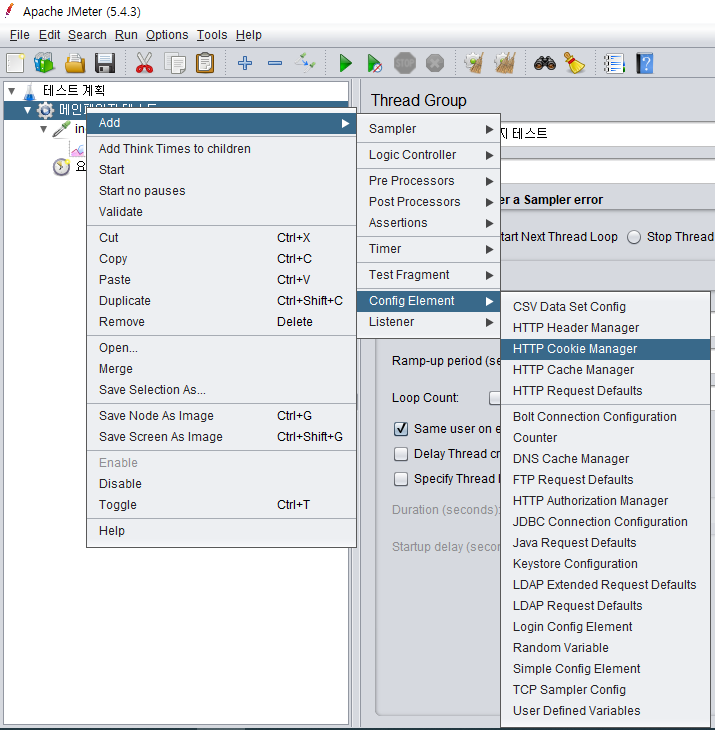Click the Cut scissors toolbar icon
The height and width of the screenshot is (730, 715).
(145, 64)
